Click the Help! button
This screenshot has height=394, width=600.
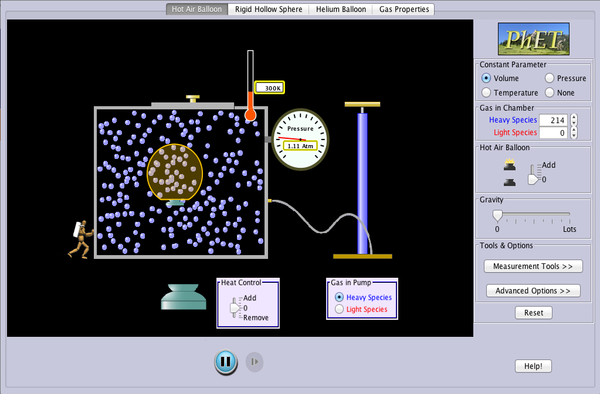[533, 366]
